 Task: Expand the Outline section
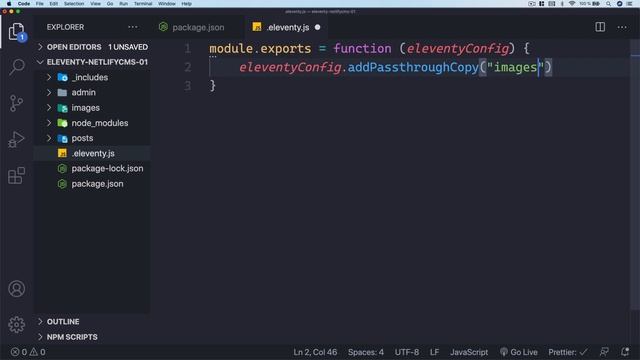point(40,322)
